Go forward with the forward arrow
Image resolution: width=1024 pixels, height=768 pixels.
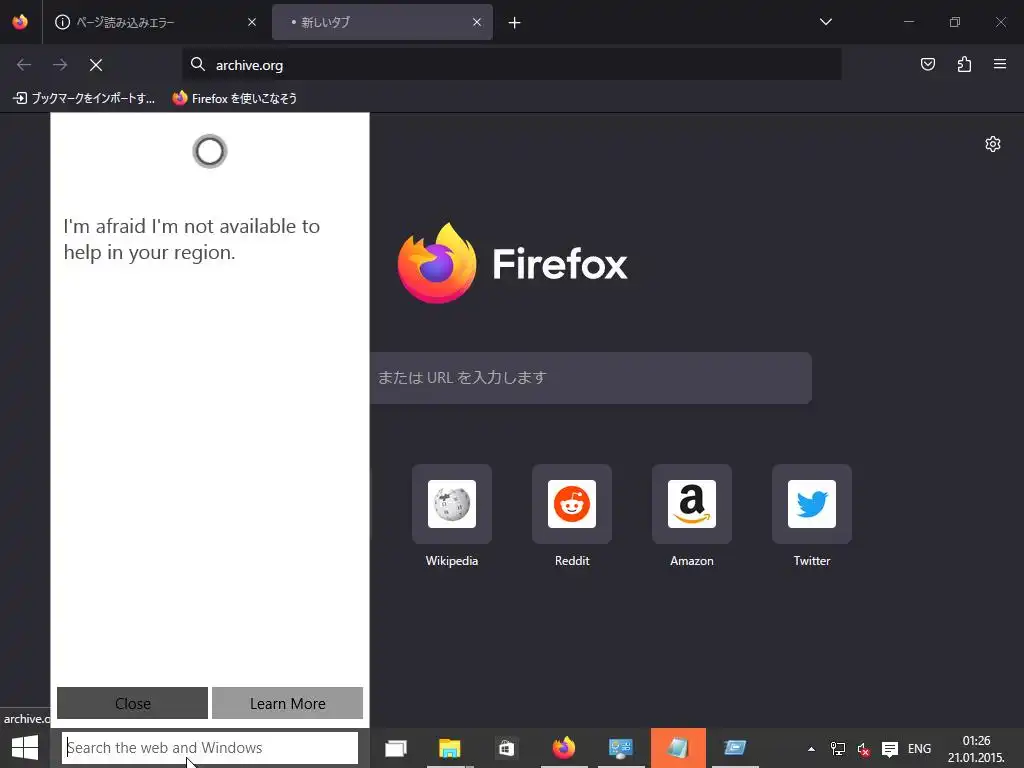pos(60,65)
